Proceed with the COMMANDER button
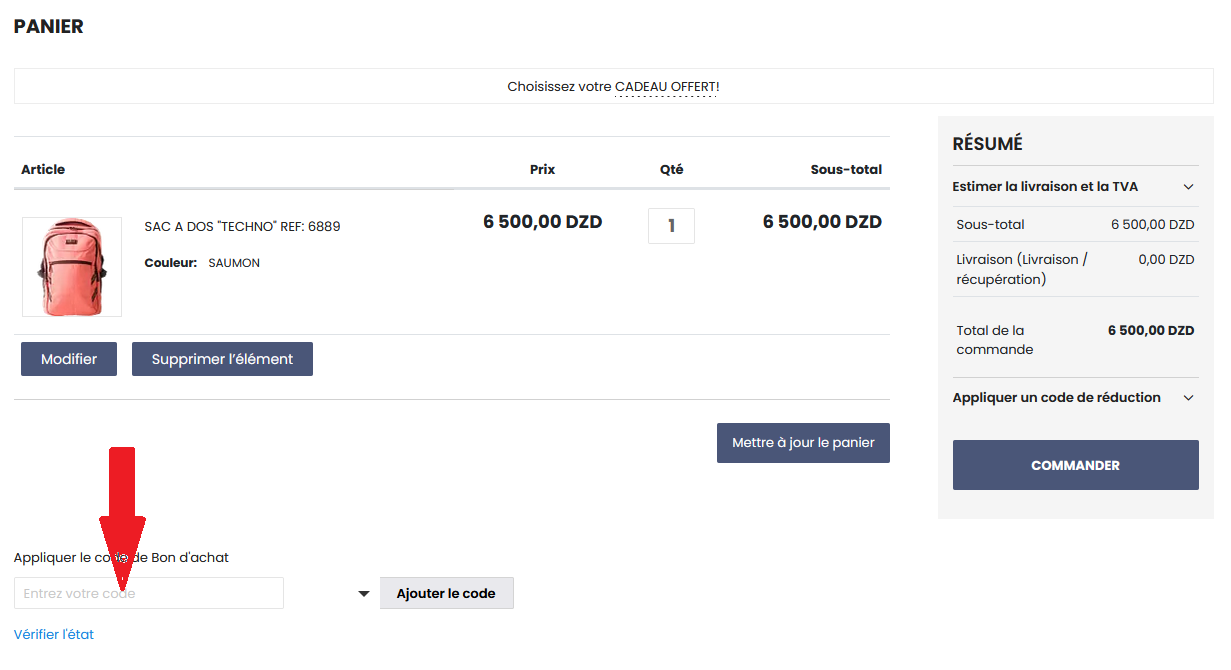Image resolution: width=1231 pixels, height=670 pixels. click(x=1075, y=465)
